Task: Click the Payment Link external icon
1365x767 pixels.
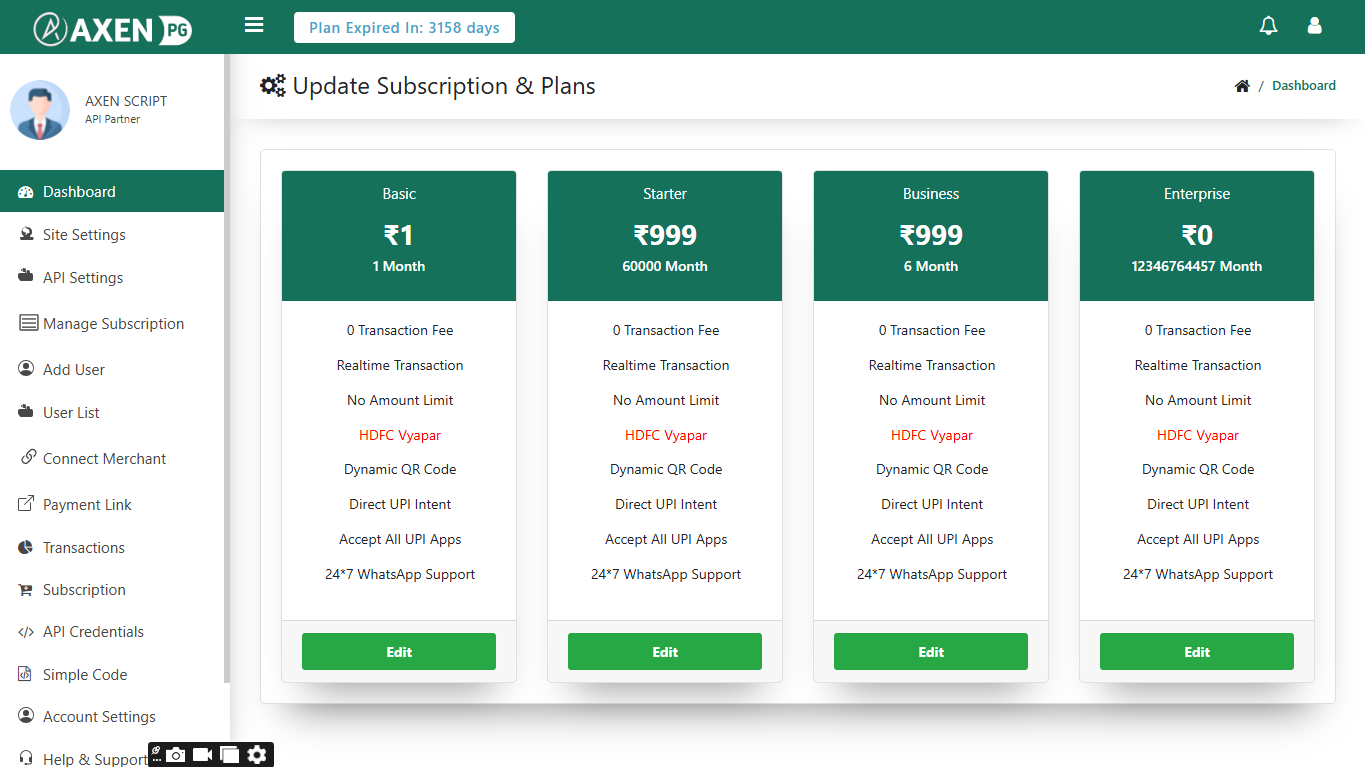Action: tap(26, 504)
